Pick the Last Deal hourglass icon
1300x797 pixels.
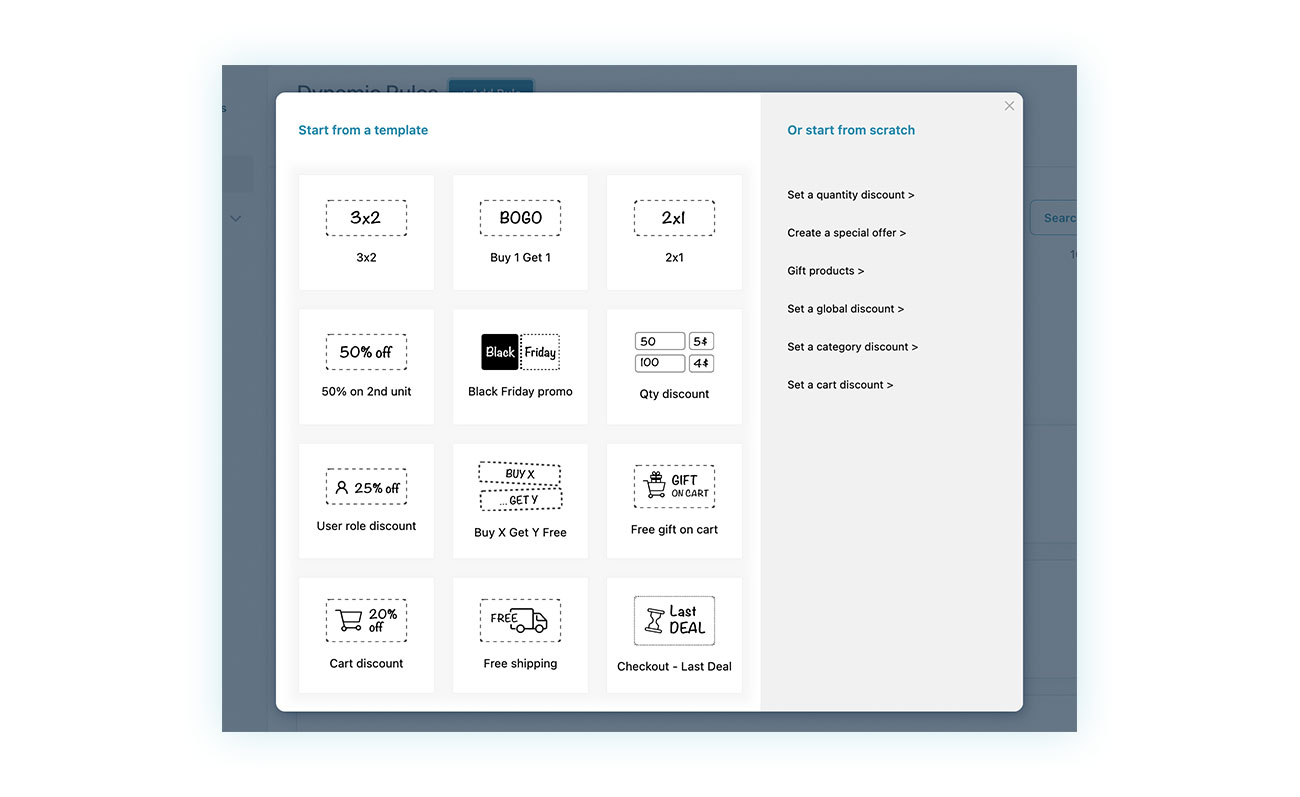[x=674, y=620]
